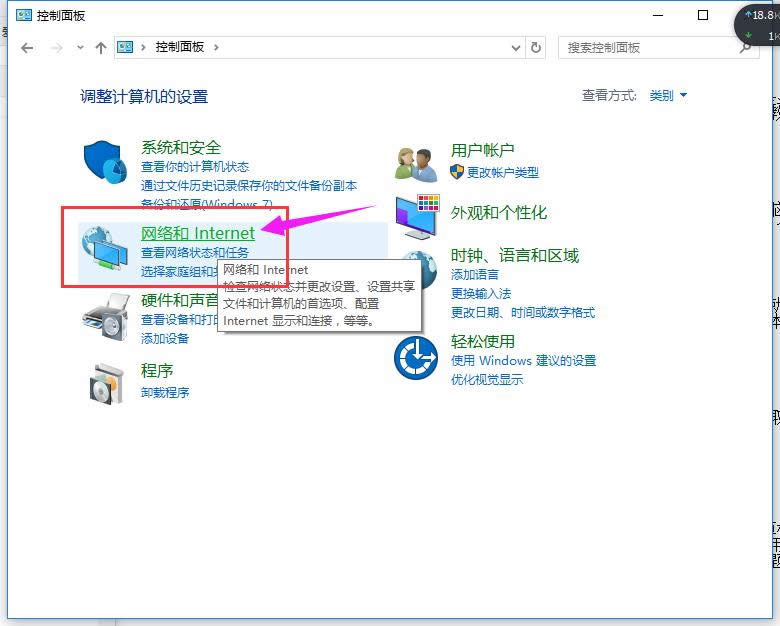Open 查看你的计算机状态 link
780x626 pixels.
point(195,167)
